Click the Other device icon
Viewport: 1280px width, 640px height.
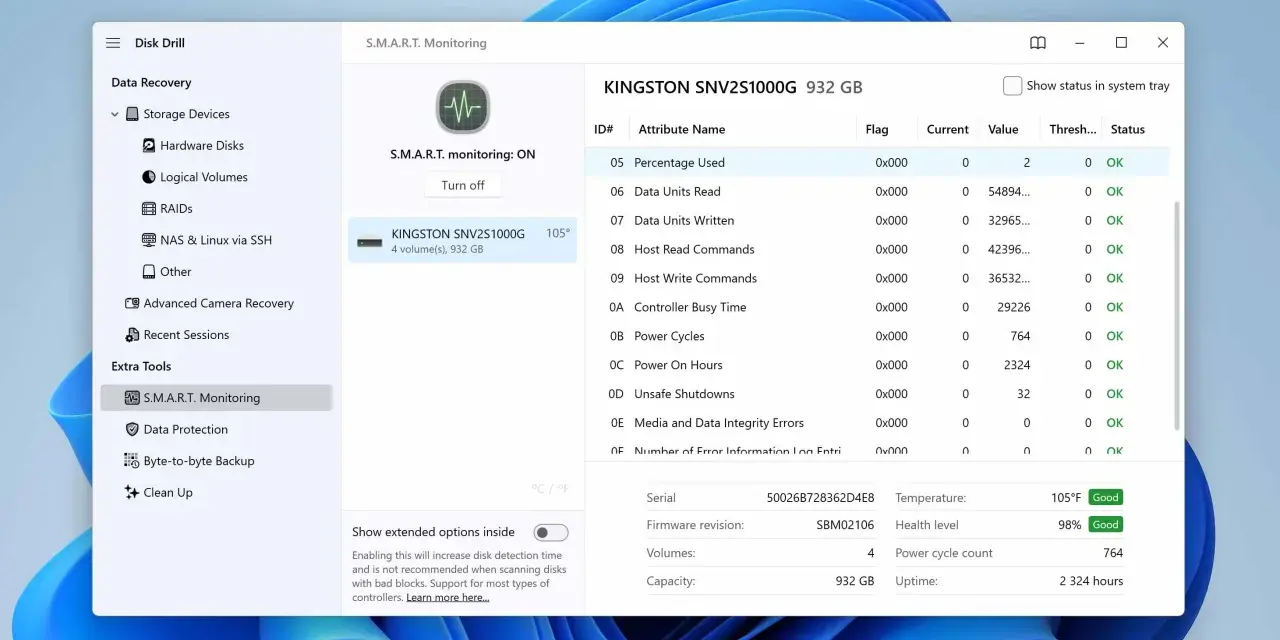pyautogui.click(x=149, y=271)
